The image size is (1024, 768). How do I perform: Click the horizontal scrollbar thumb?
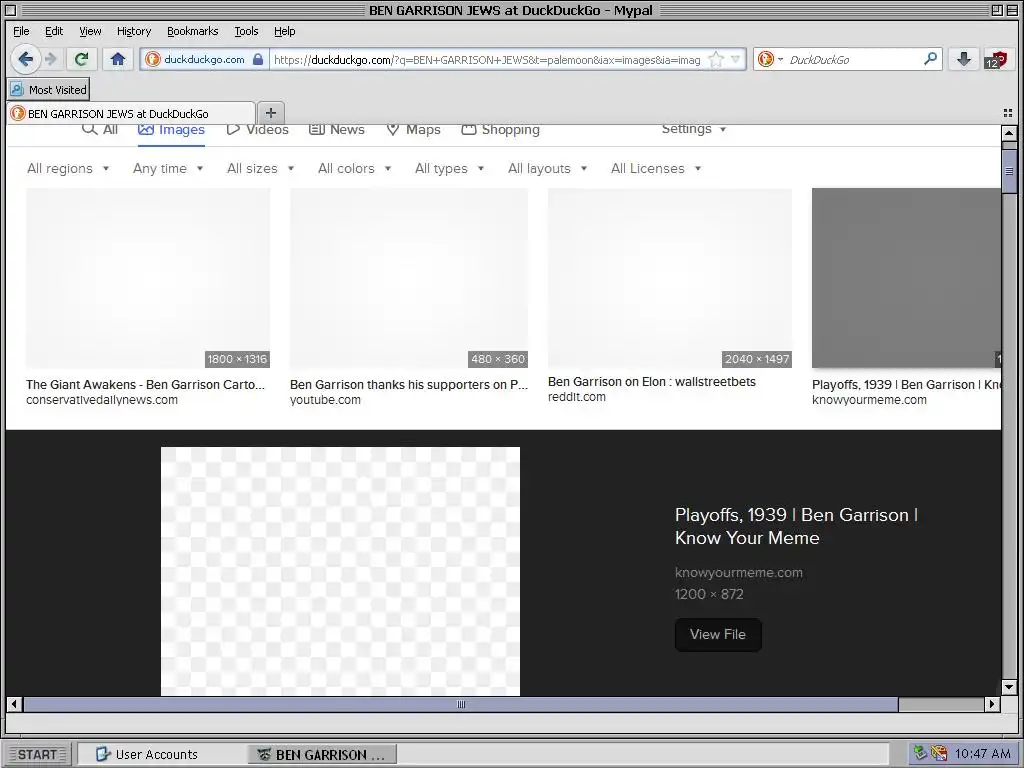(461, 704)
